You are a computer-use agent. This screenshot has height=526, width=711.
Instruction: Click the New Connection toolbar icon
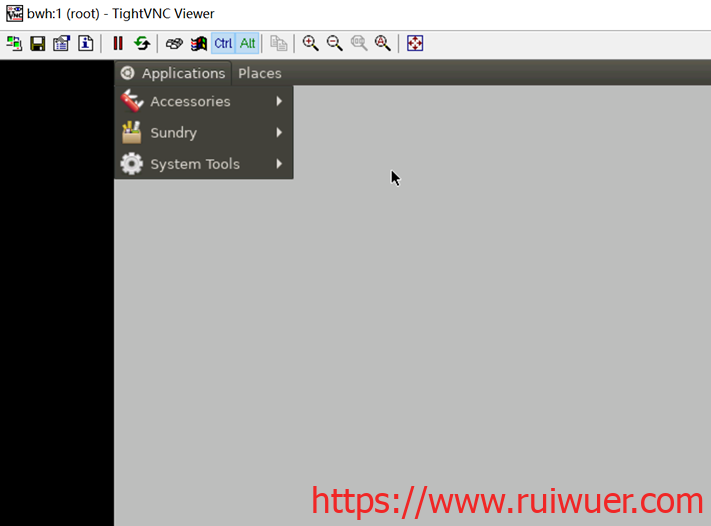tap(14, 43)
